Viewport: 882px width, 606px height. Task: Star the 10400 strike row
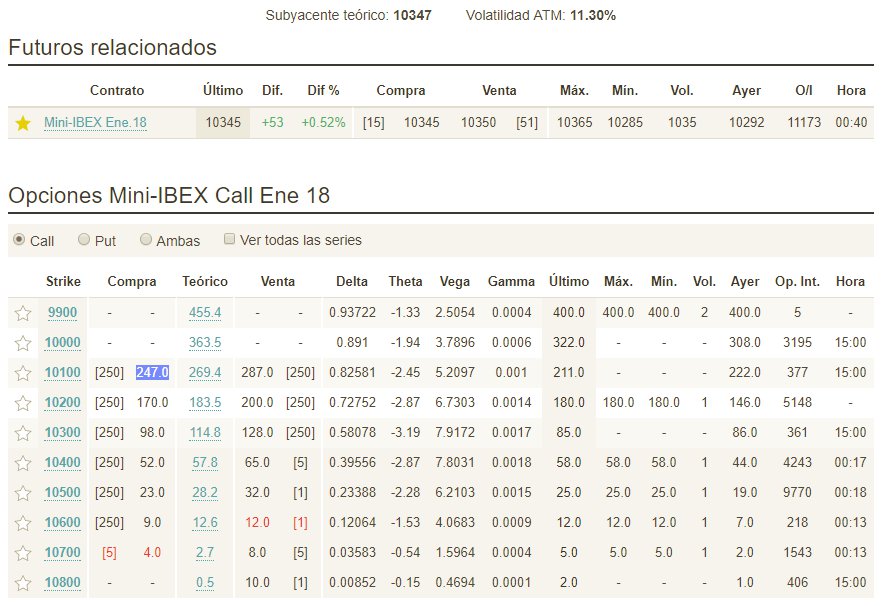tap(22, 463)
